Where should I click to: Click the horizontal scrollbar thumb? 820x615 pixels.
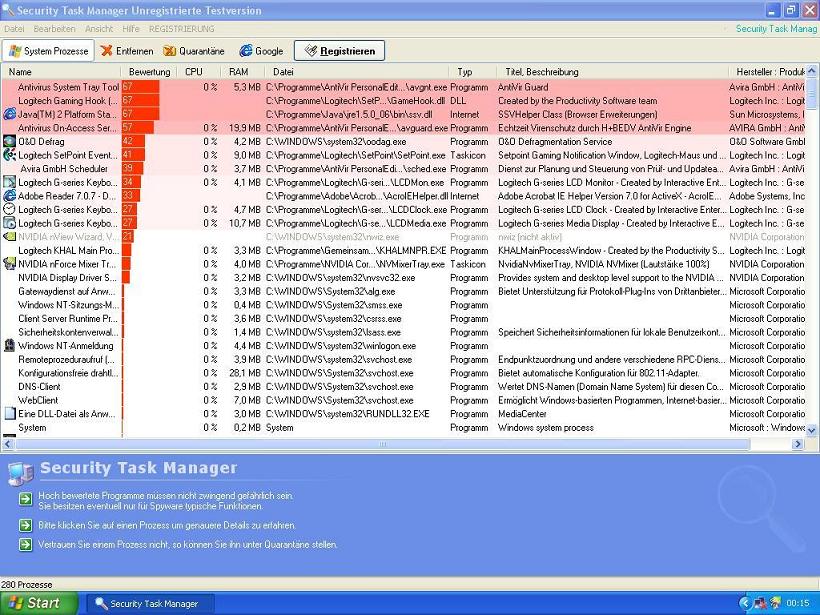tap(382, 444)
